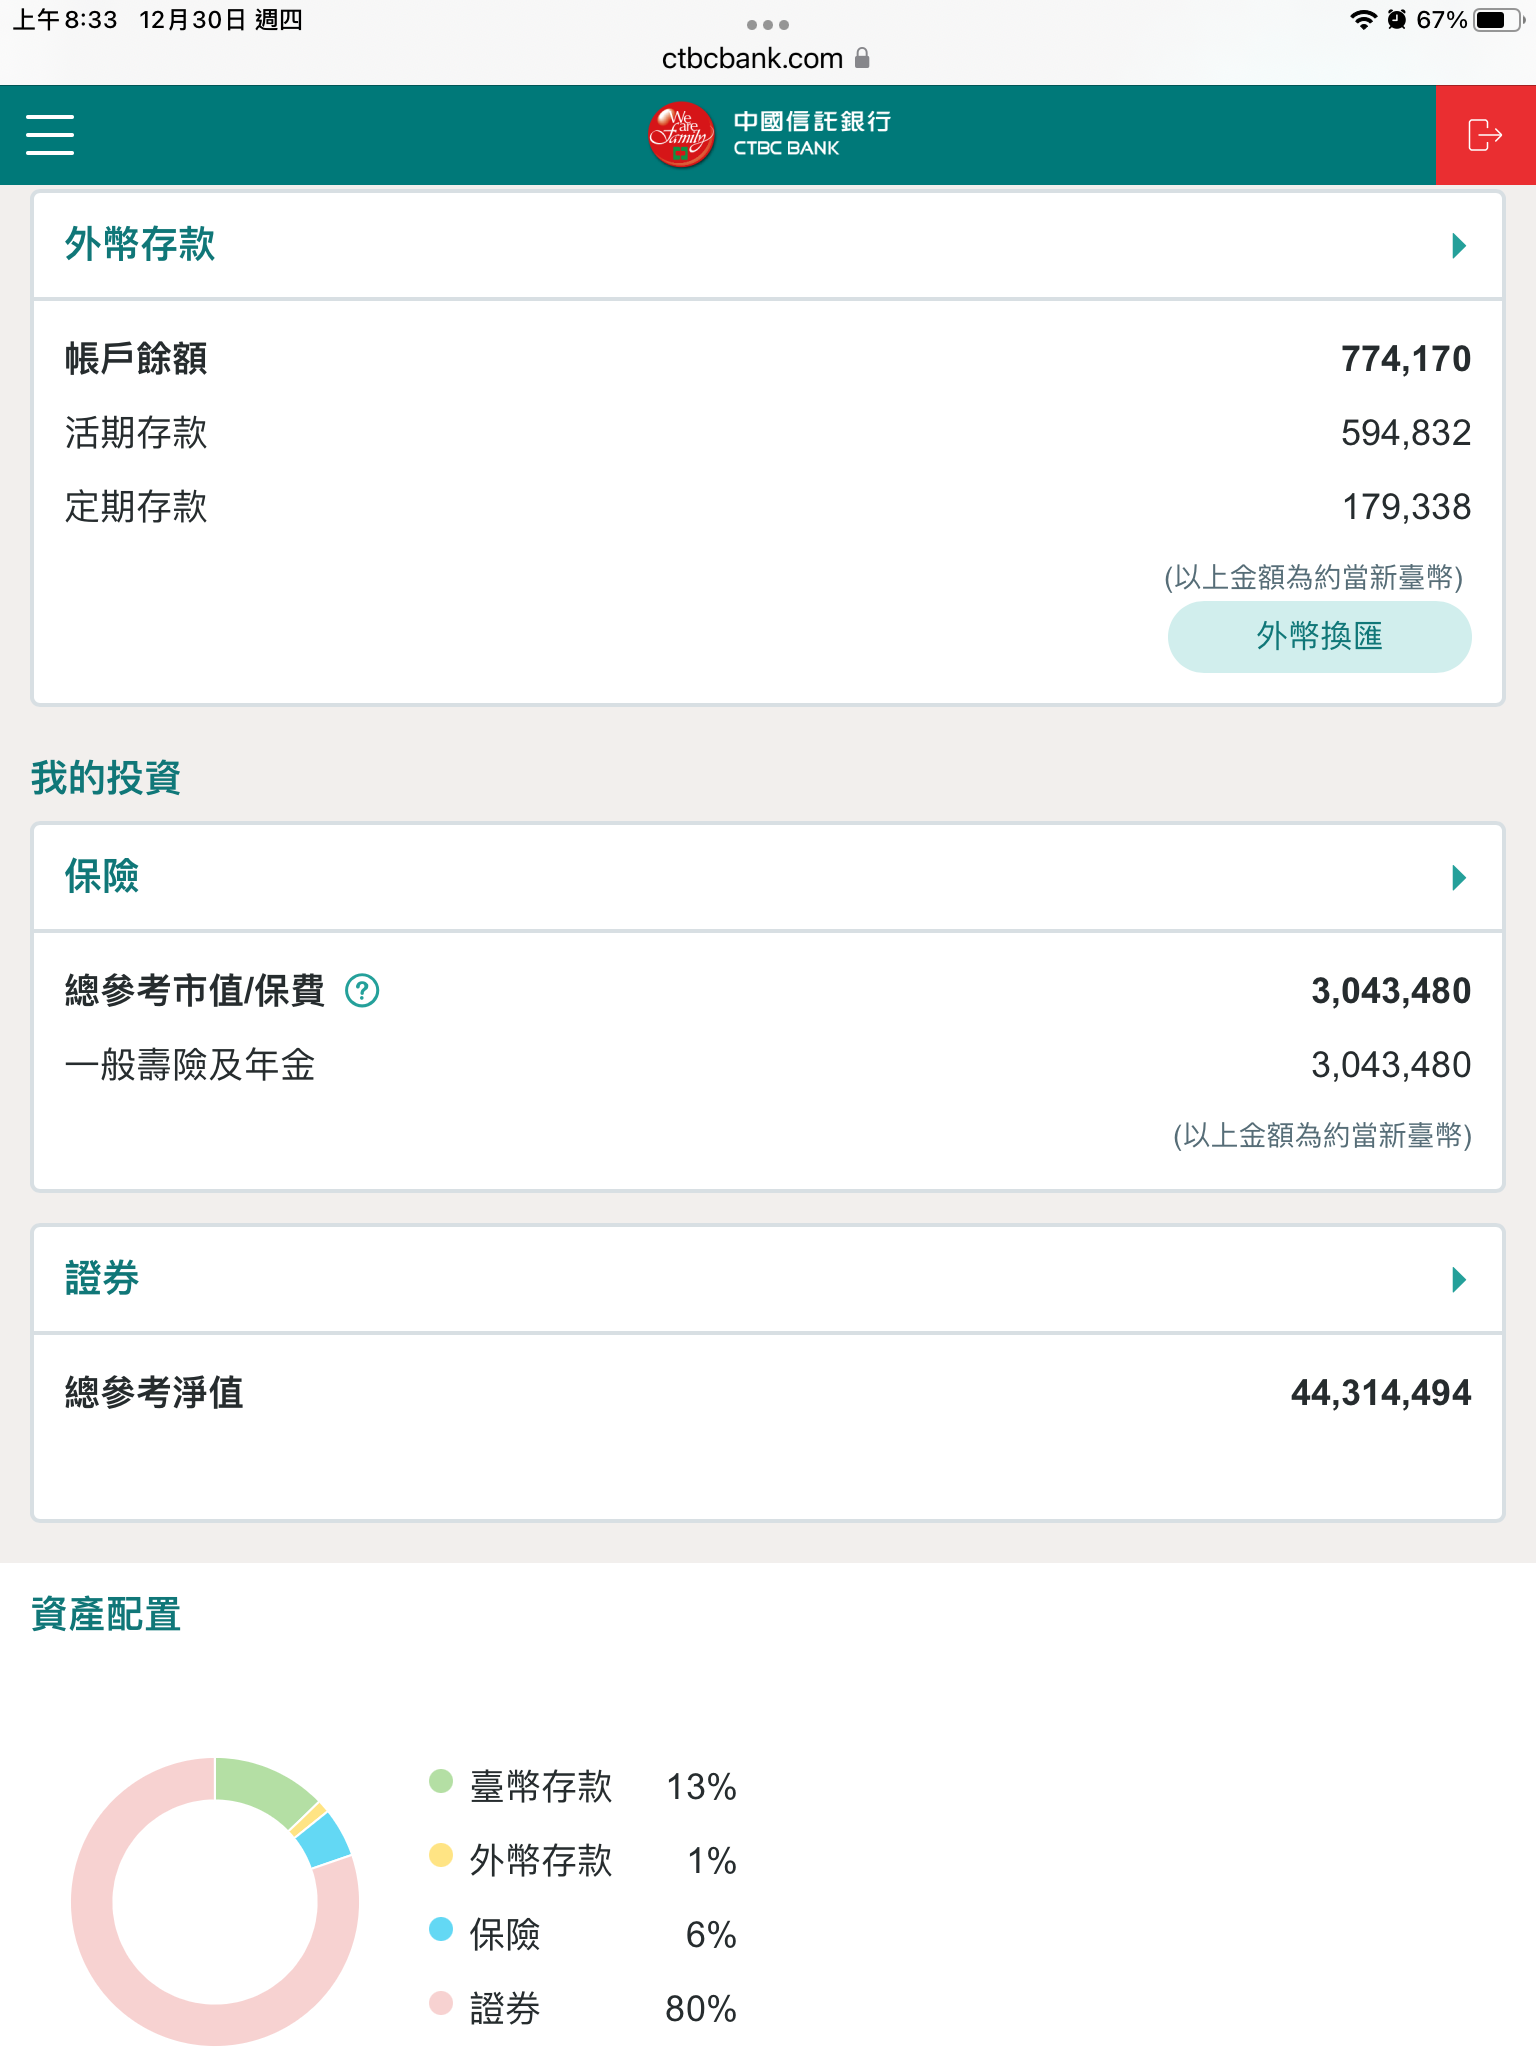Tap the Wi-Fi status icon
The image size is (1536, 2048).
[1362, 20]
